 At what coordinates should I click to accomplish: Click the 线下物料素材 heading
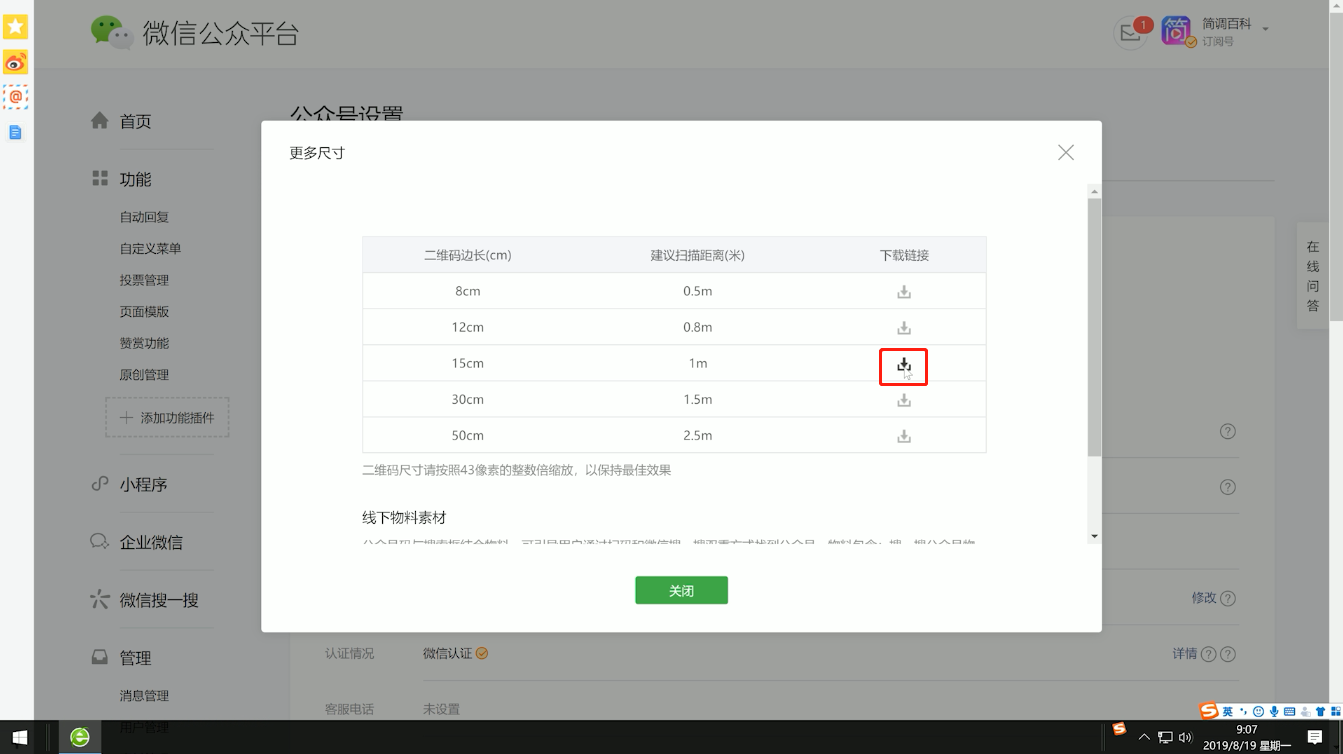click(404, 517)
